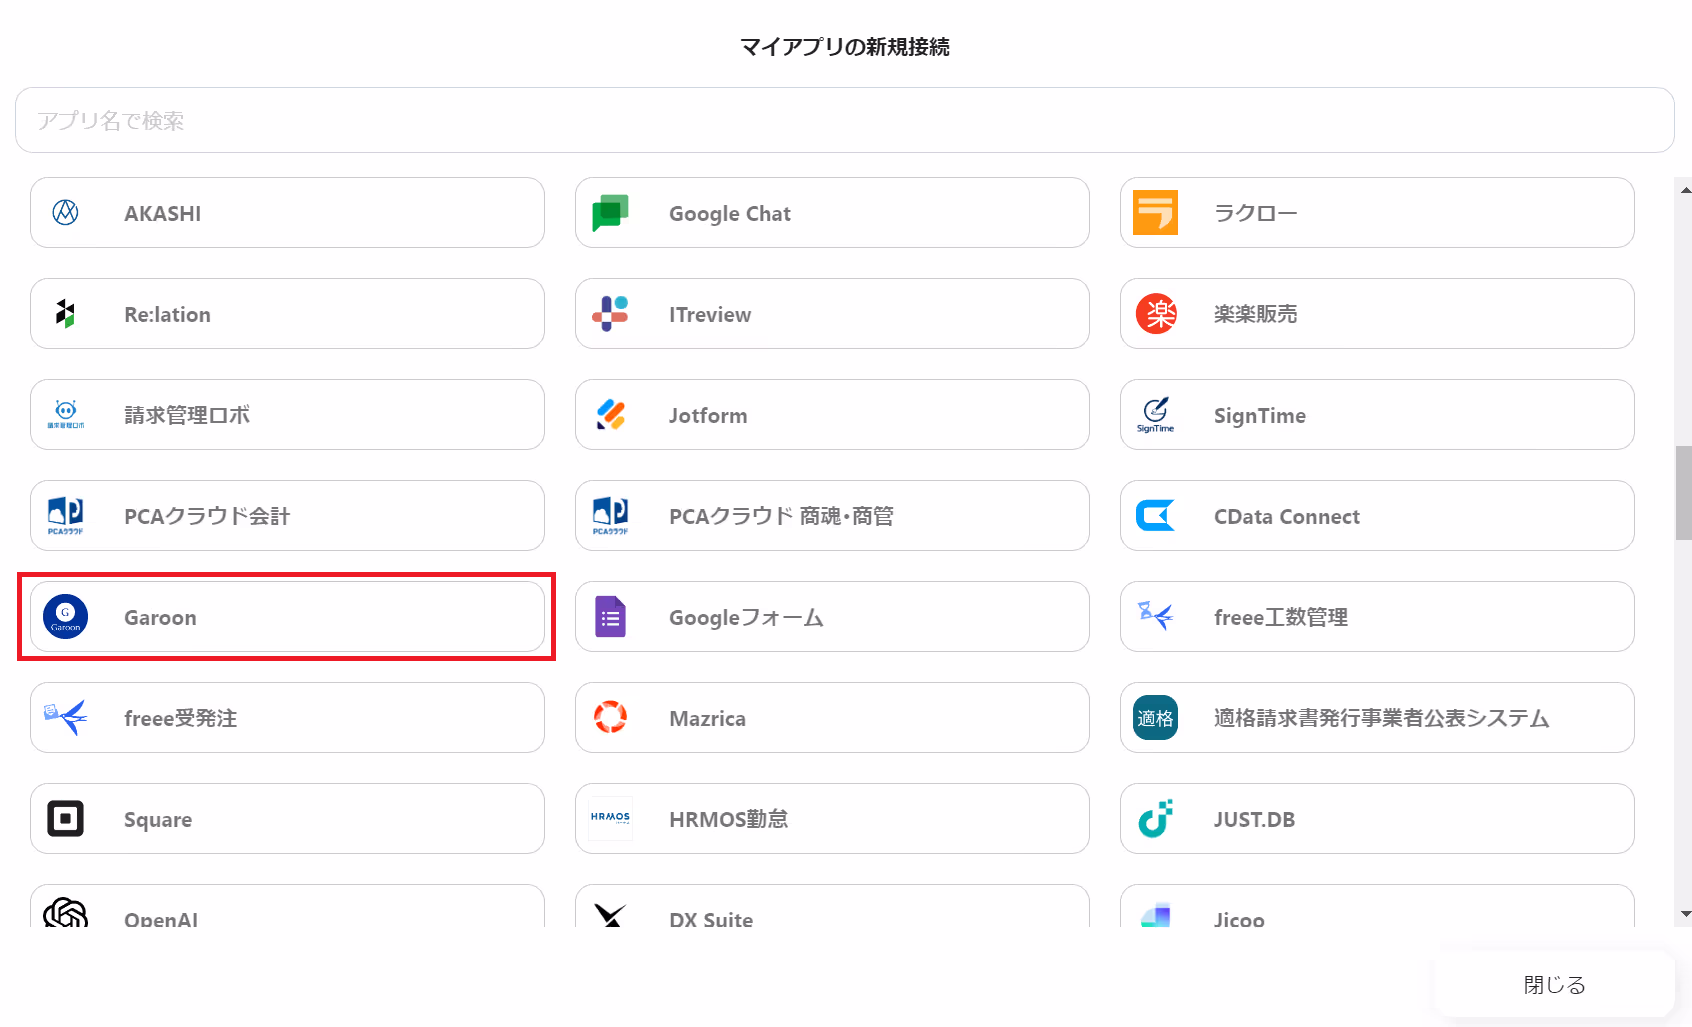Screen dimensions: 1692x1027
Task: Click the purple Googleフォーム icon
Action: (610, 616)
